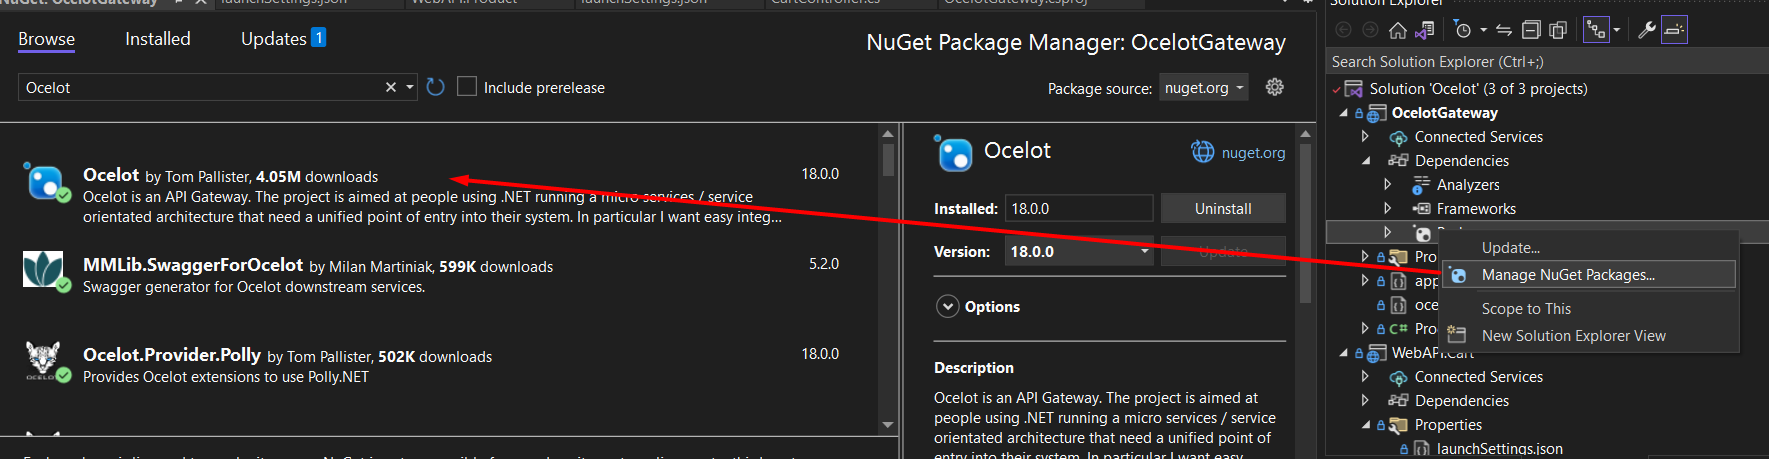Image resolution: width=1769 pixels, height=459 pixels.
Task: Open the Package source dropdown
Action: click(1204, 88)
